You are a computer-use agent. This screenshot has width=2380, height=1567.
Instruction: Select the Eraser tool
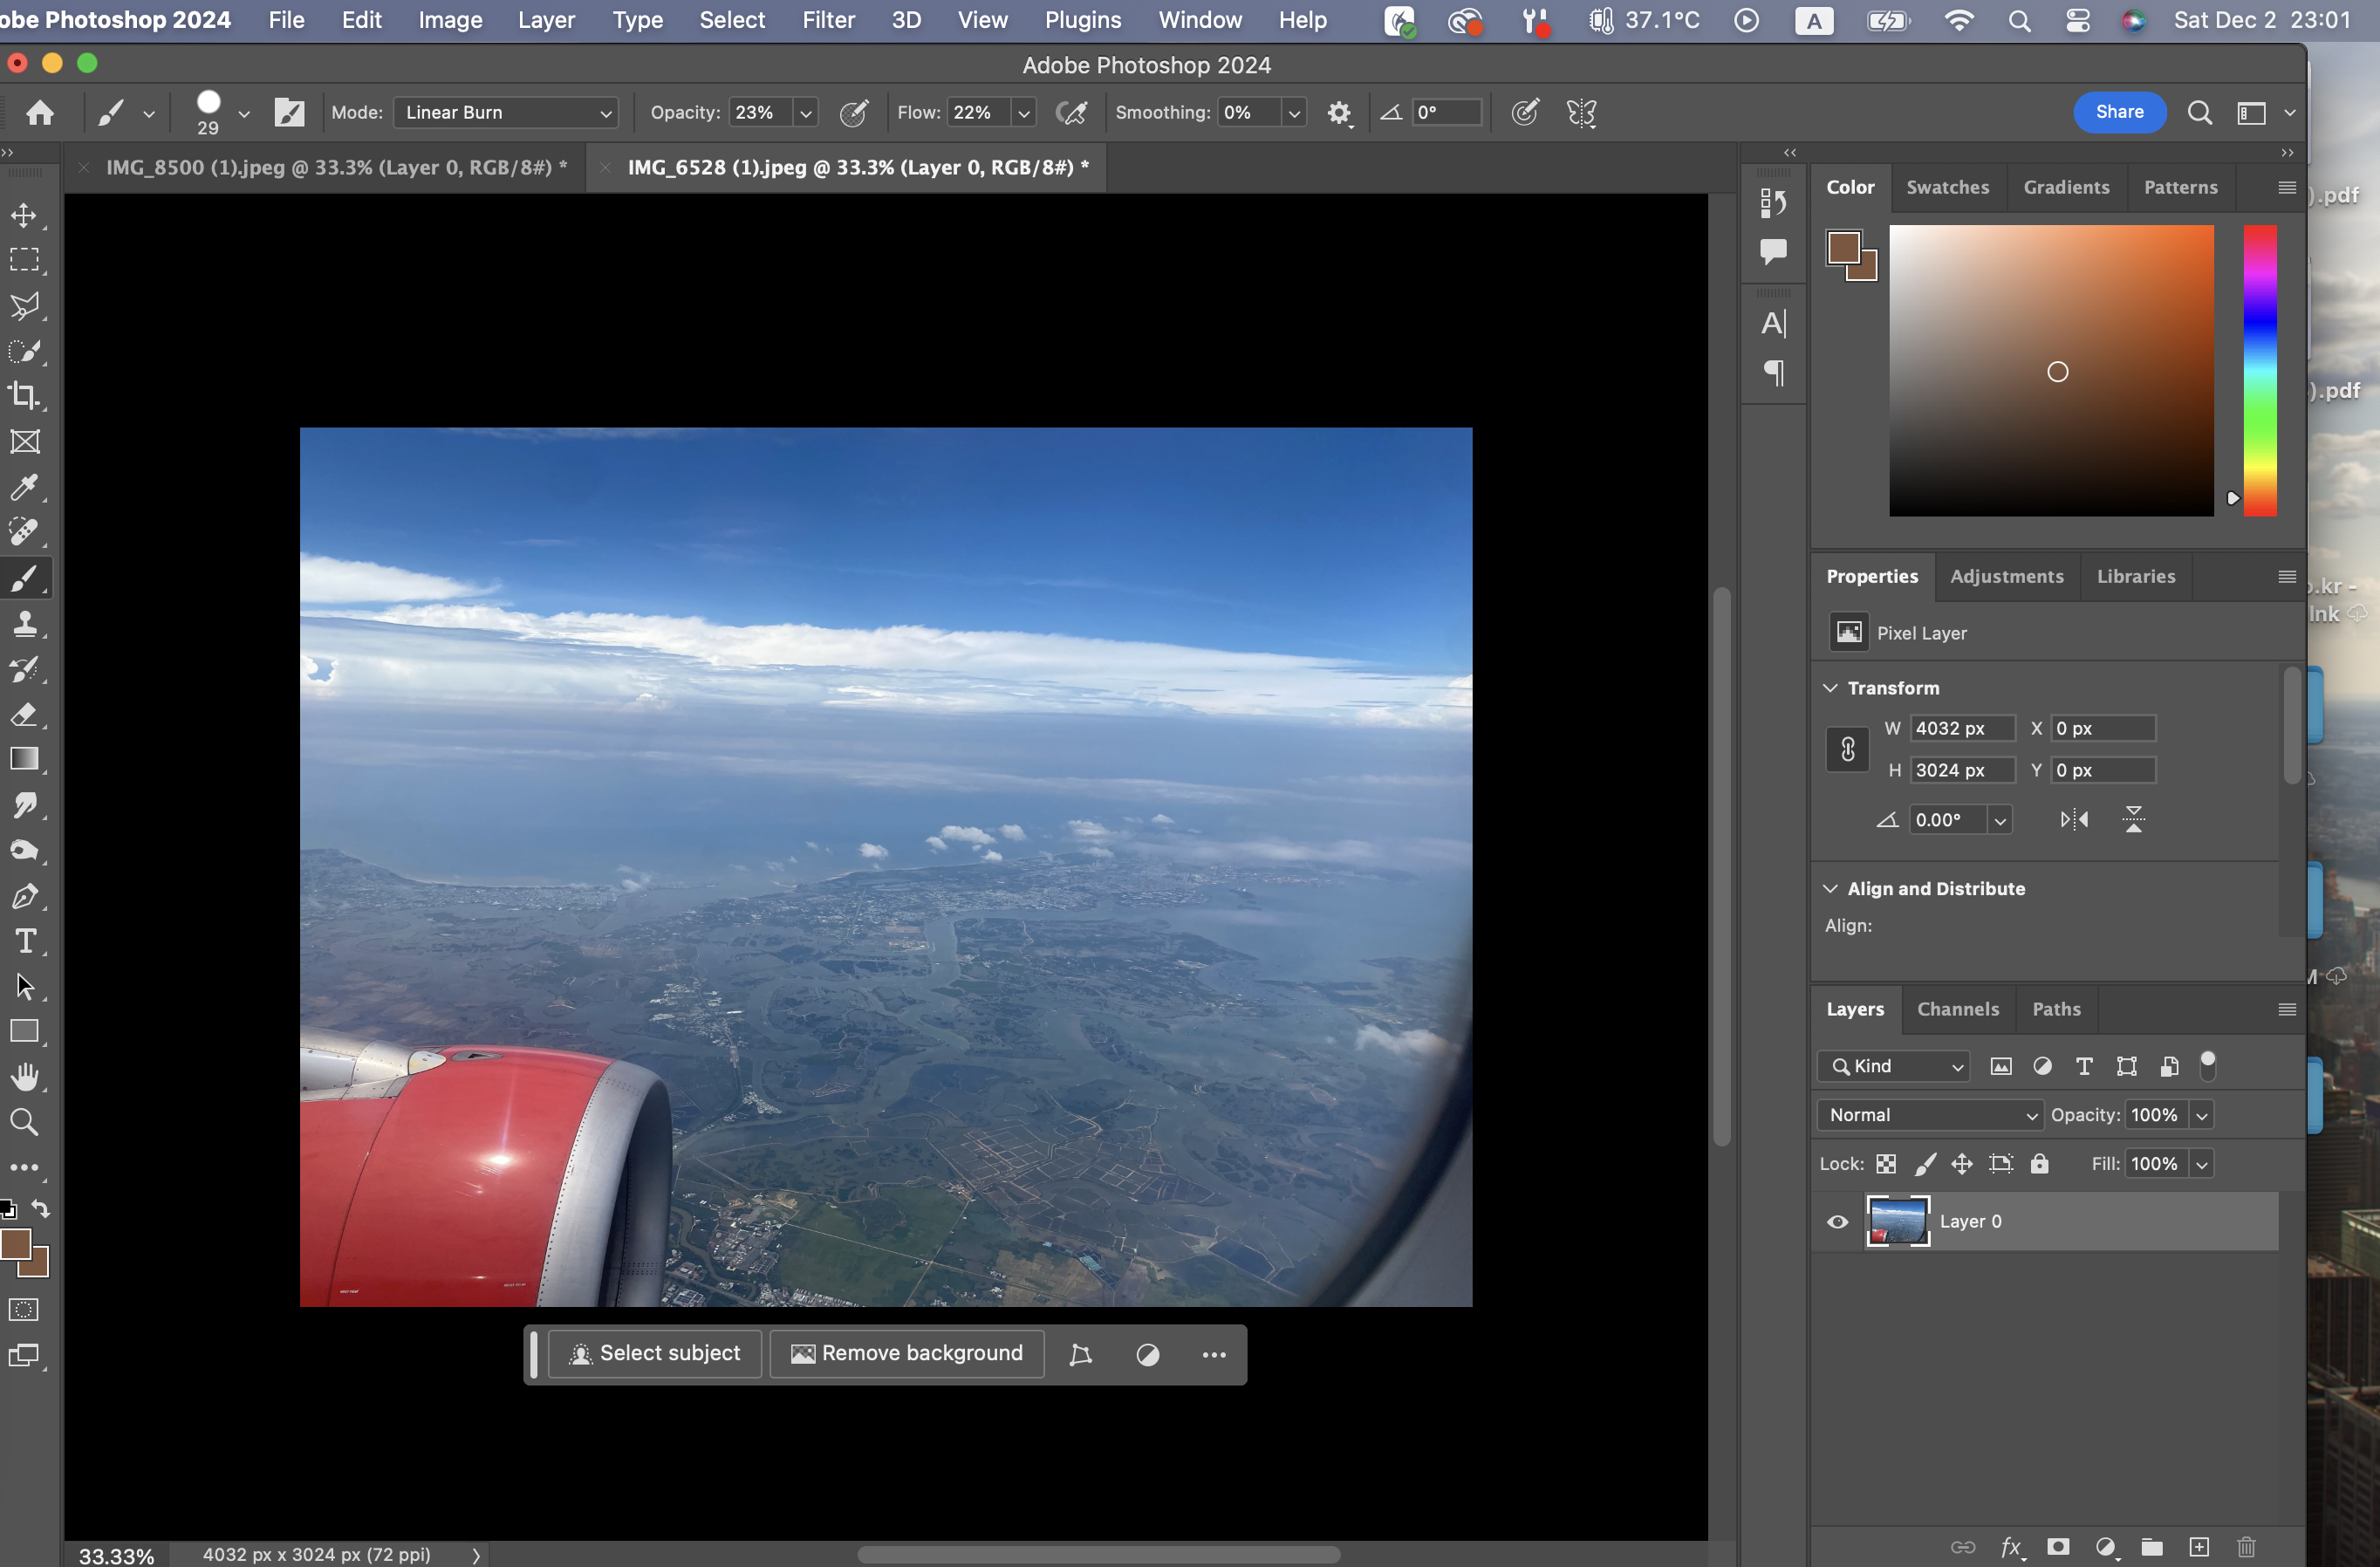24,714
